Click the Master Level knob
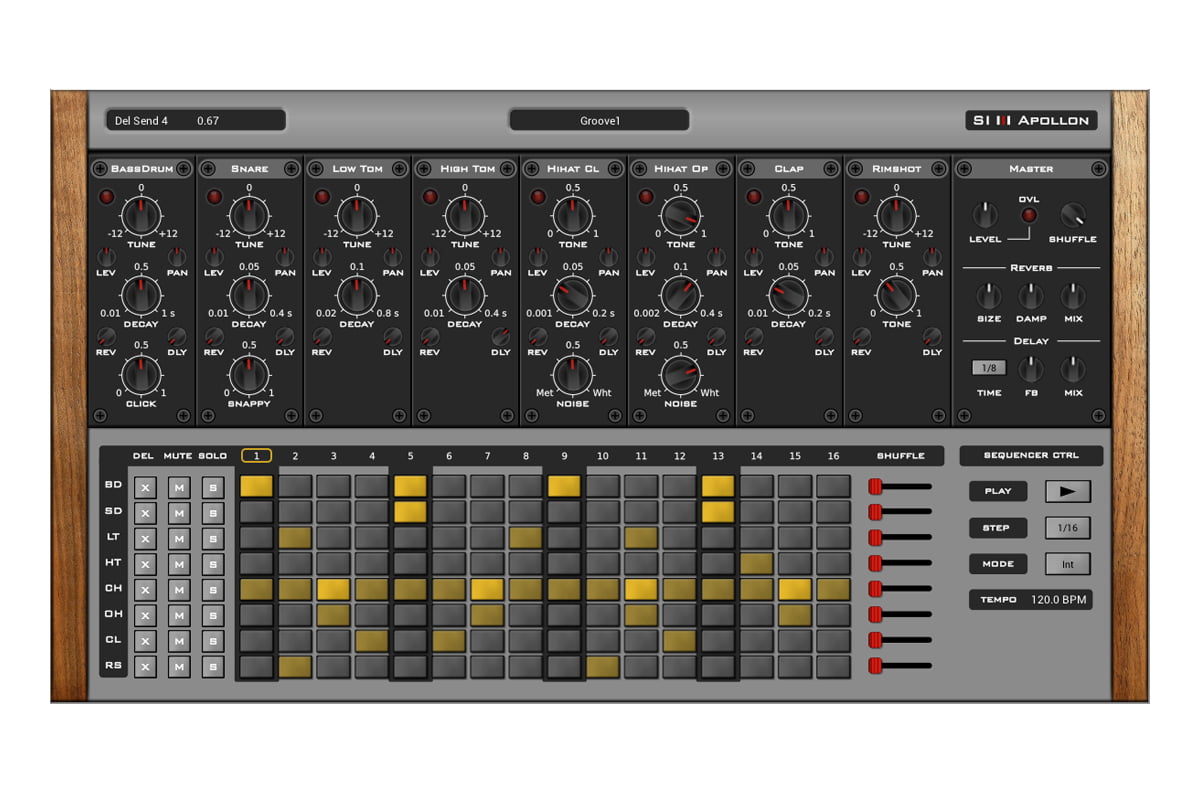This screenshot has width=1200, height=800. 985,215
